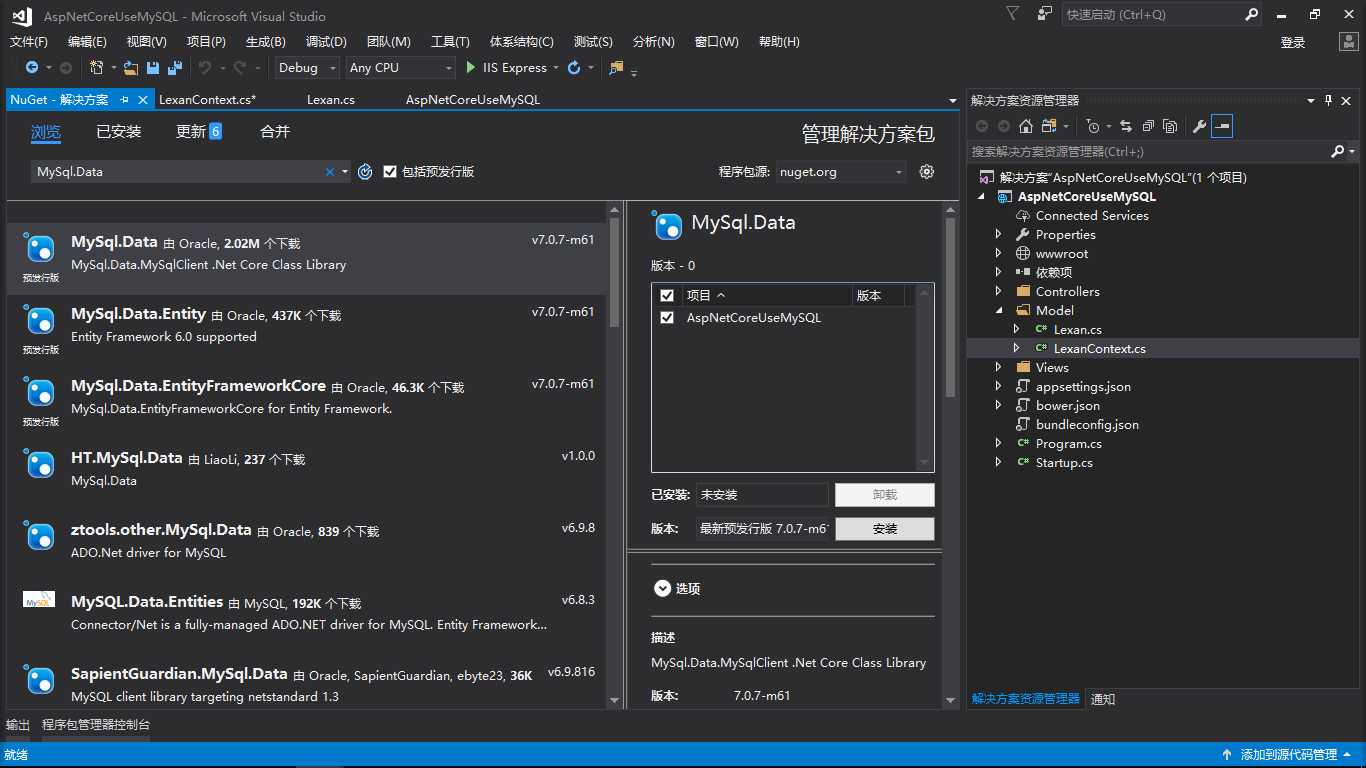Click the Install button 安装
The image size is (1366, 768).
click(x=885, y=529)
